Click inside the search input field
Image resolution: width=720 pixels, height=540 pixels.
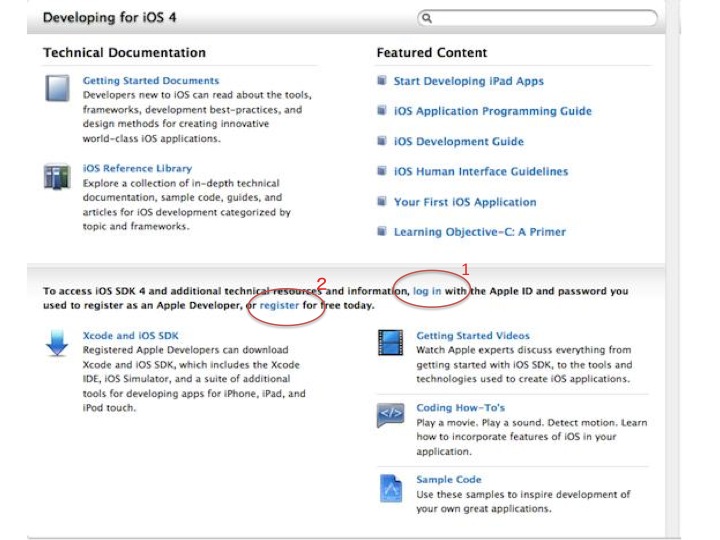point(545,18)
